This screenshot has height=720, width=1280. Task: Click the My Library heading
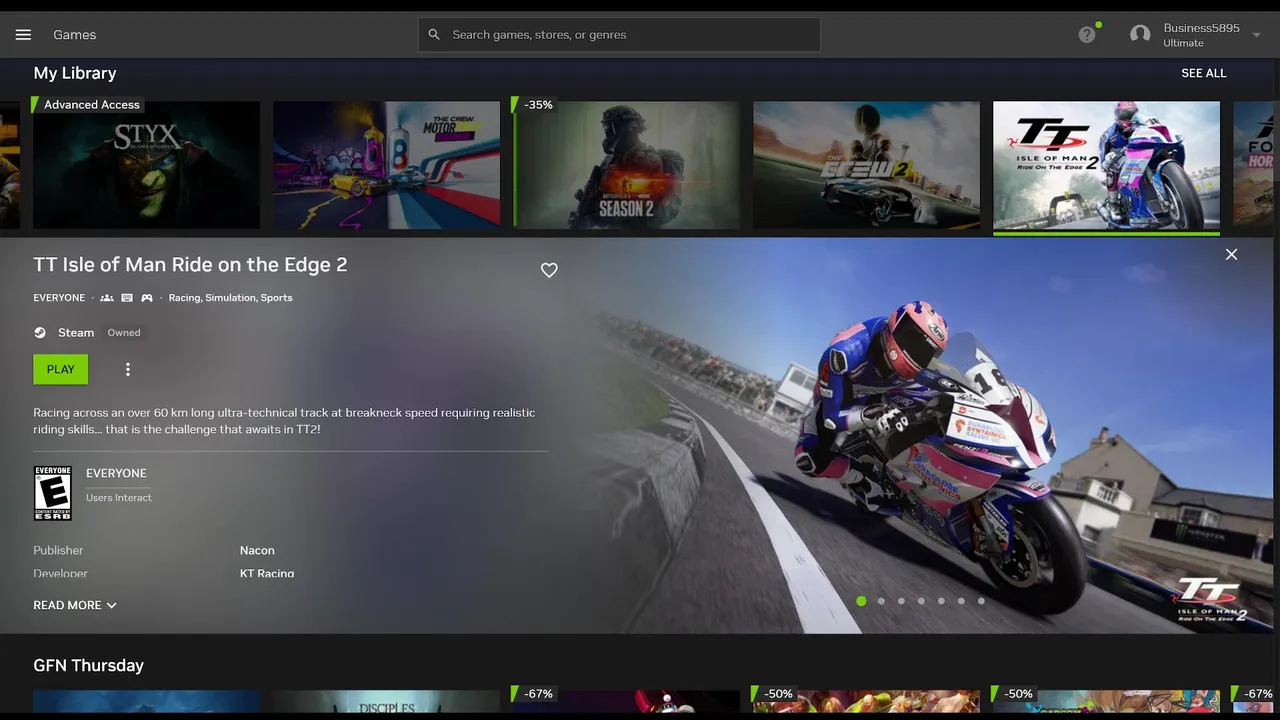75,73
